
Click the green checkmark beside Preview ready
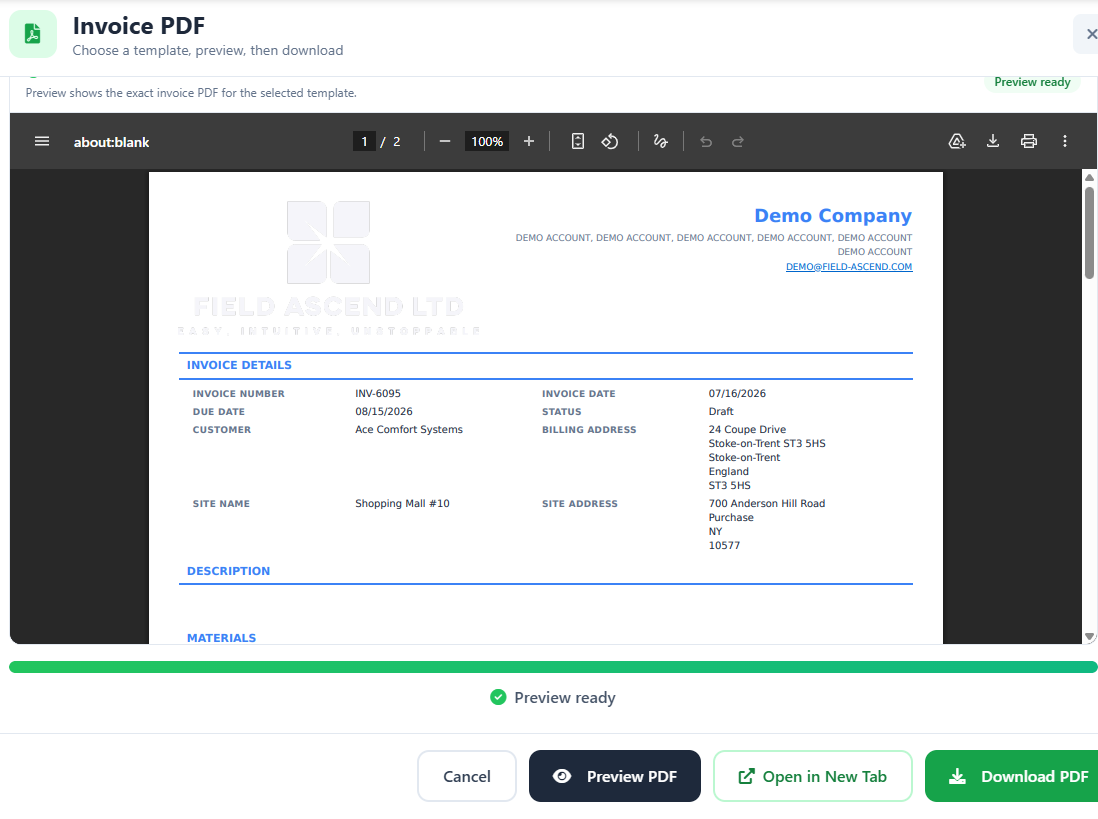click(498, 697)
